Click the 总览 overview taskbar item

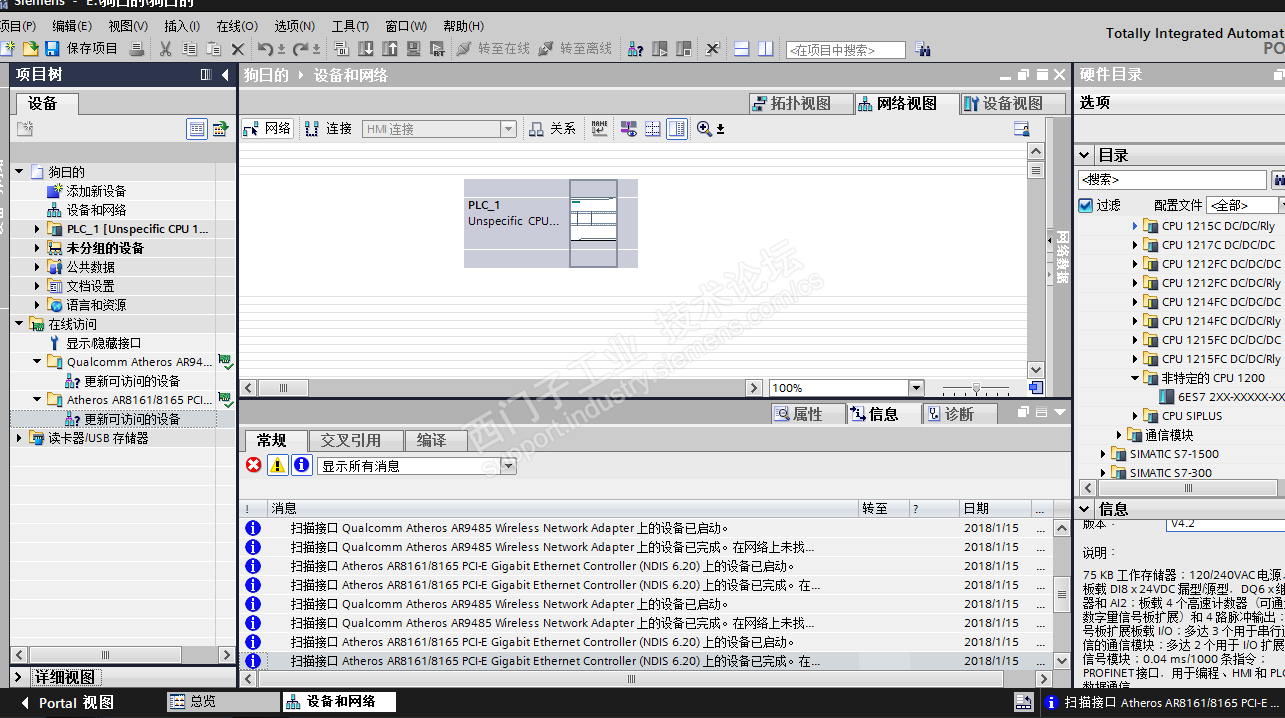(222, 702)
